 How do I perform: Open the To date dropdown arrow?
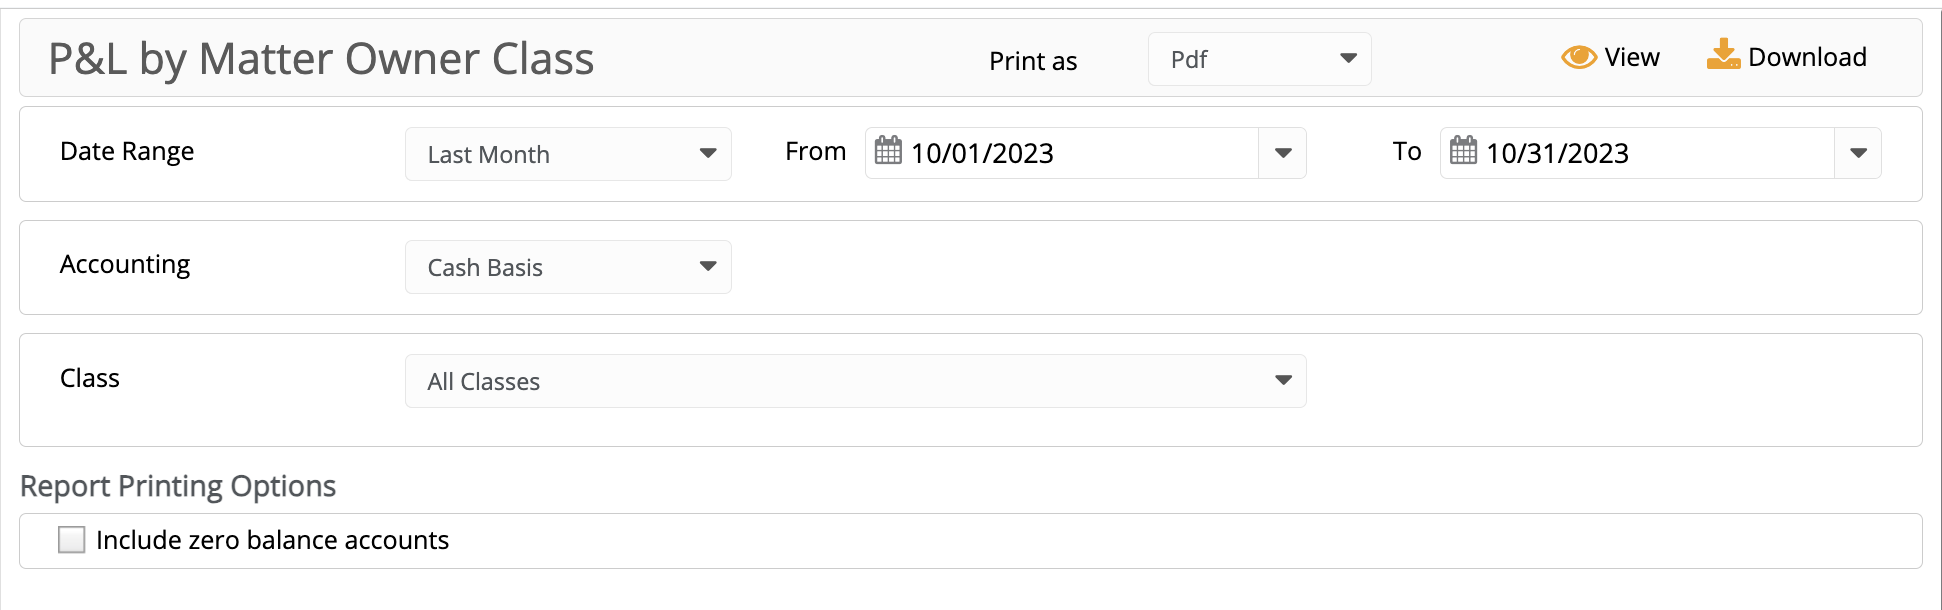pos(1858,153)
